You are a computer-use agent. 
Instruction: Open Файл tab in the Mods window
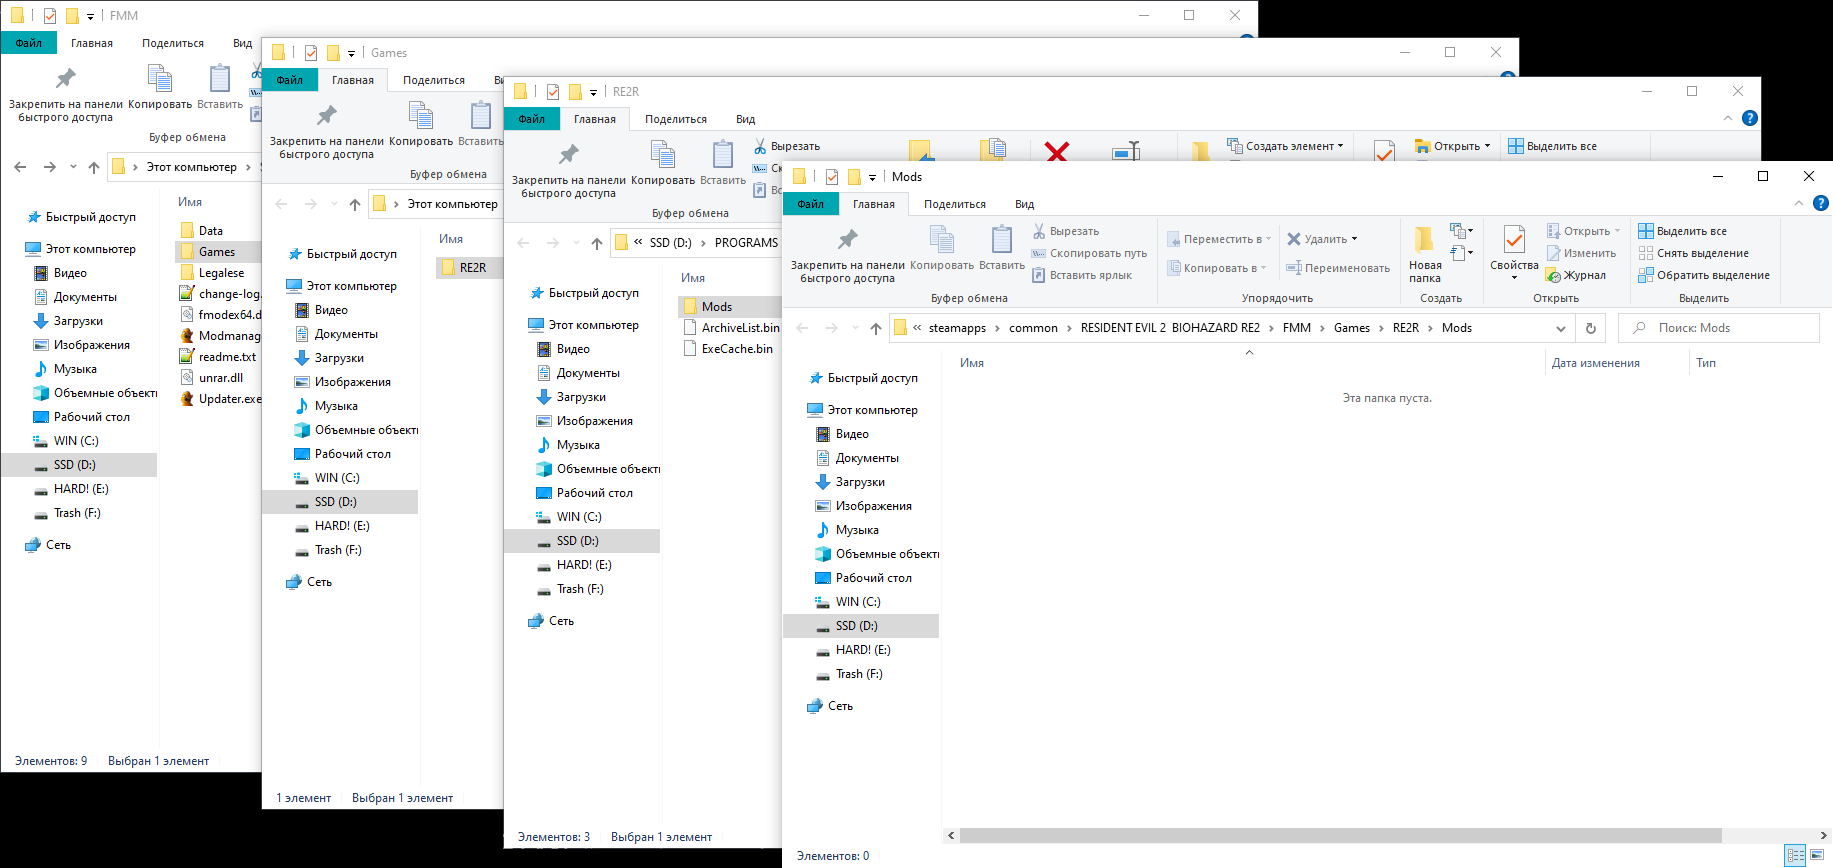811,204
